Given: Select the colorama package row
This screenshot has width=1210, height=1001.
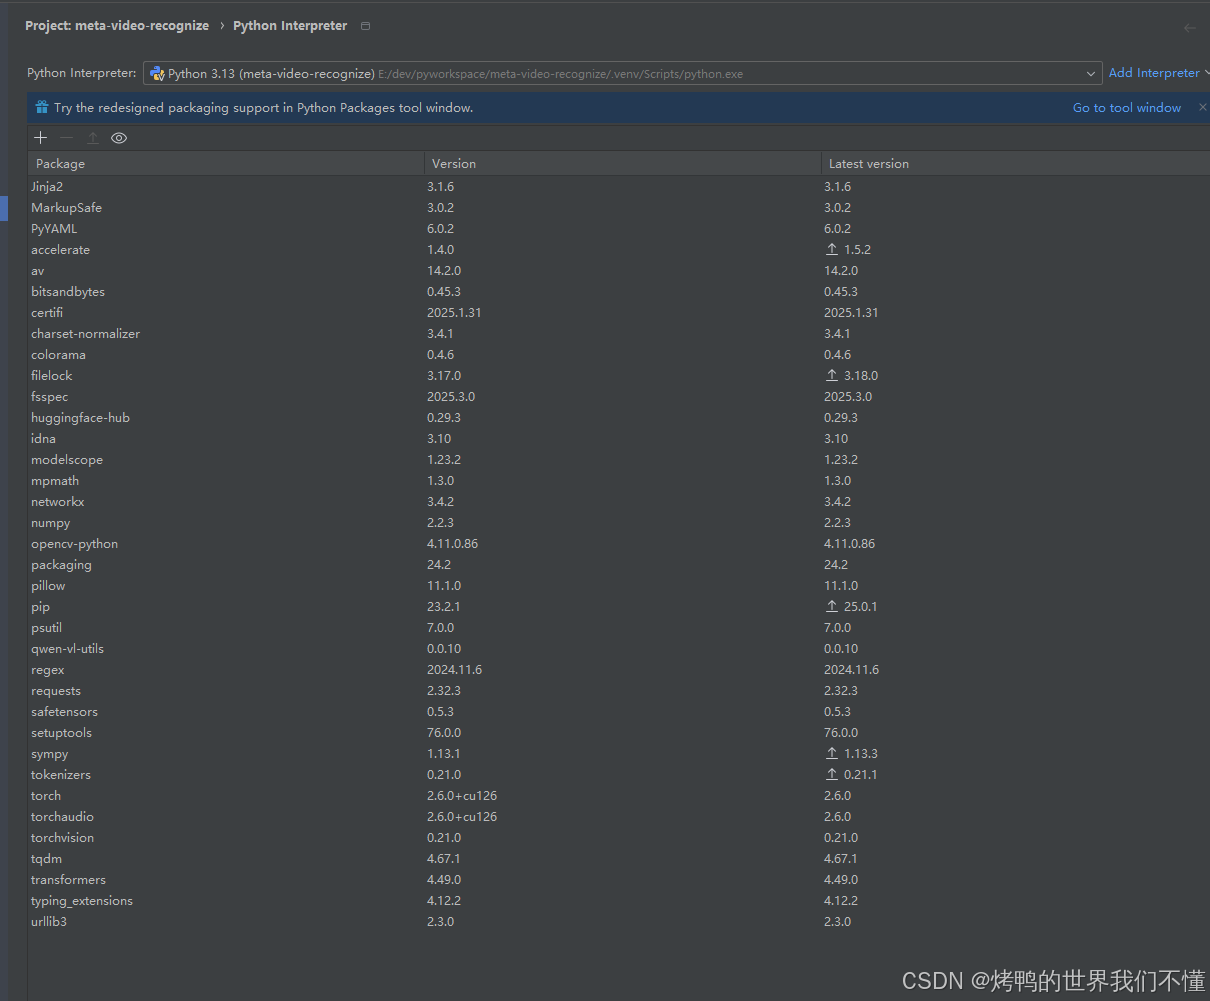Looking at the screenshot, I should coord(619,355).
